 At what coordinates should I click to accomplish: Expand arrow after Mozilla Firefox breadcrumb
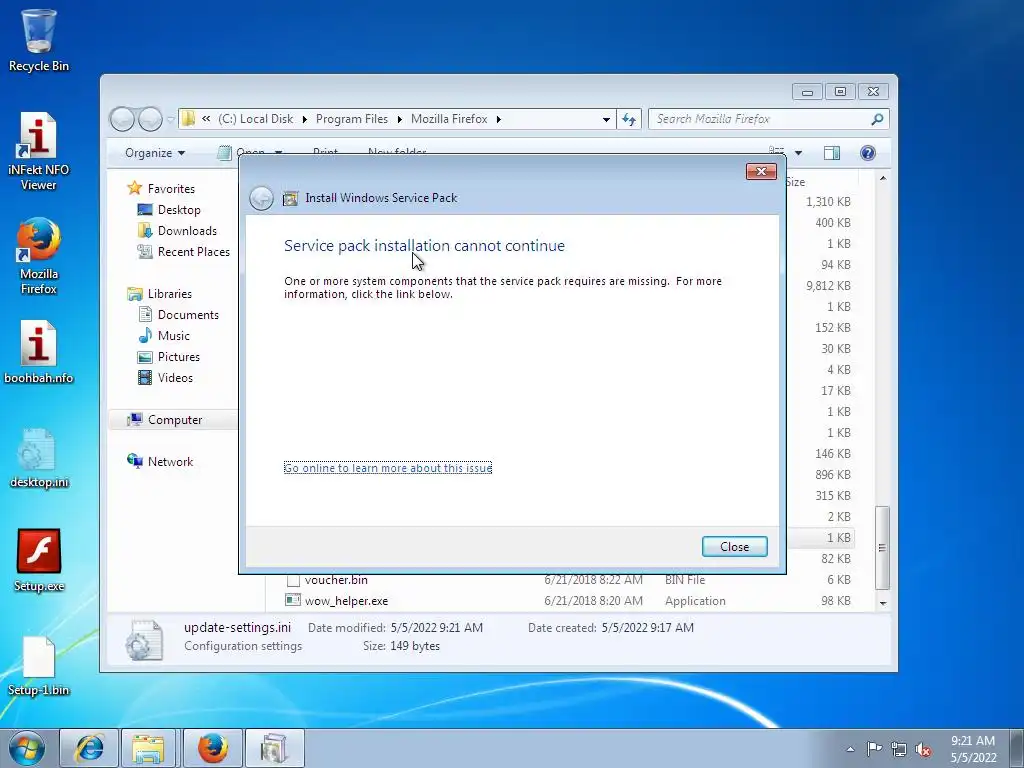(x=499, y=119)
